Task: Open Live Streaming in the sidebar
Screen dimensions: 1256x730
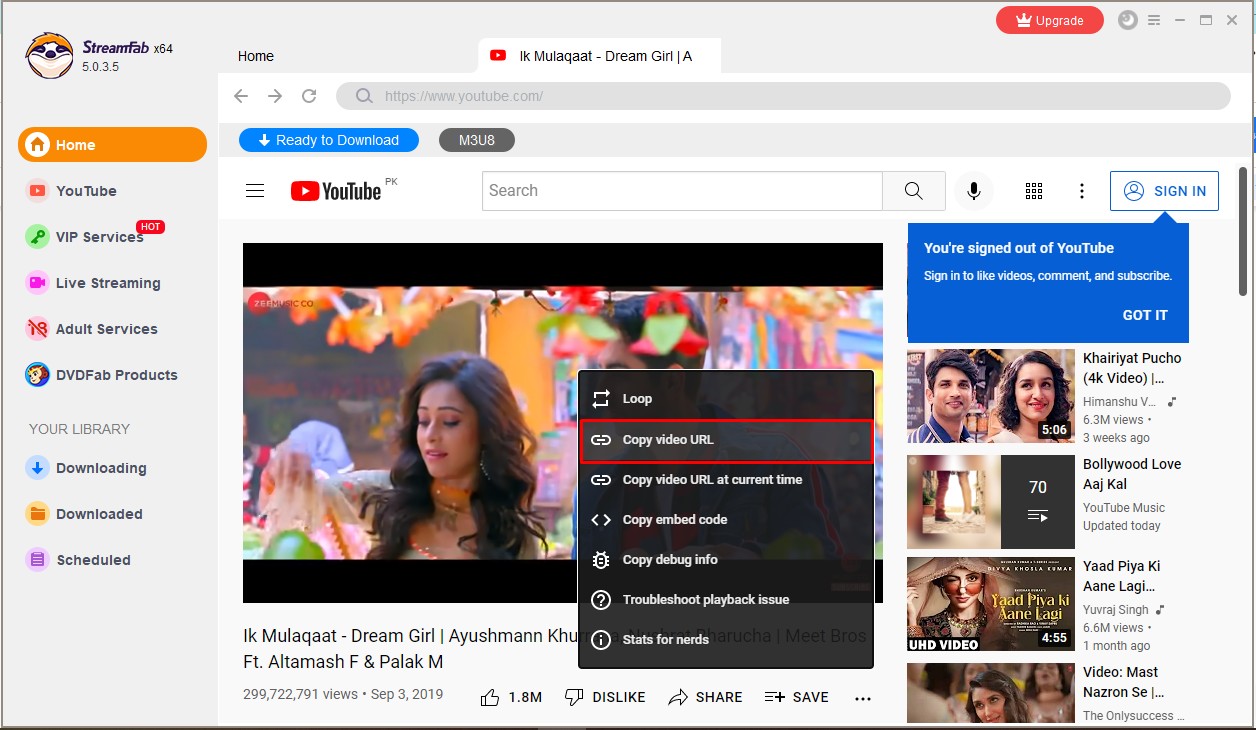Action: (94, 283)
